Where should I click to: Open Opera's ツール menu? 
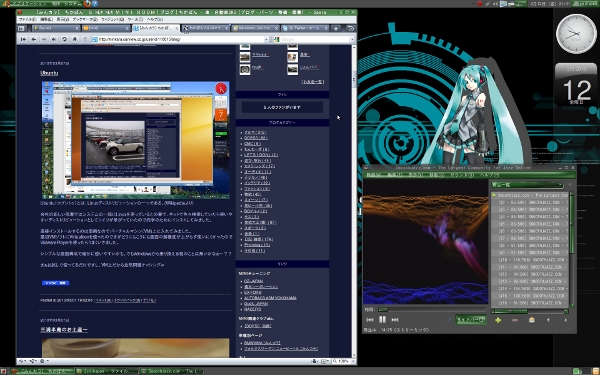135,19
